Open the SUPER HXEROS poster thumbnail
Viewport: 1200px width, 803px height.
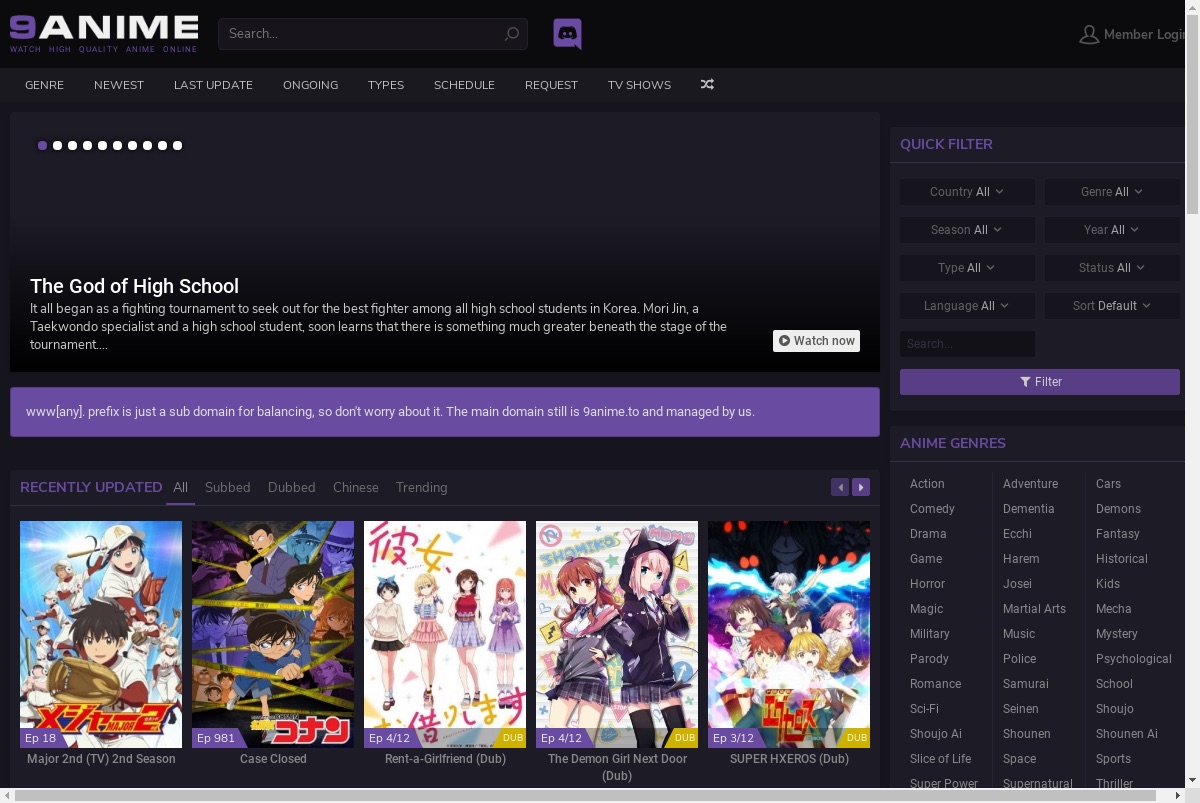(x=789, y=634)
